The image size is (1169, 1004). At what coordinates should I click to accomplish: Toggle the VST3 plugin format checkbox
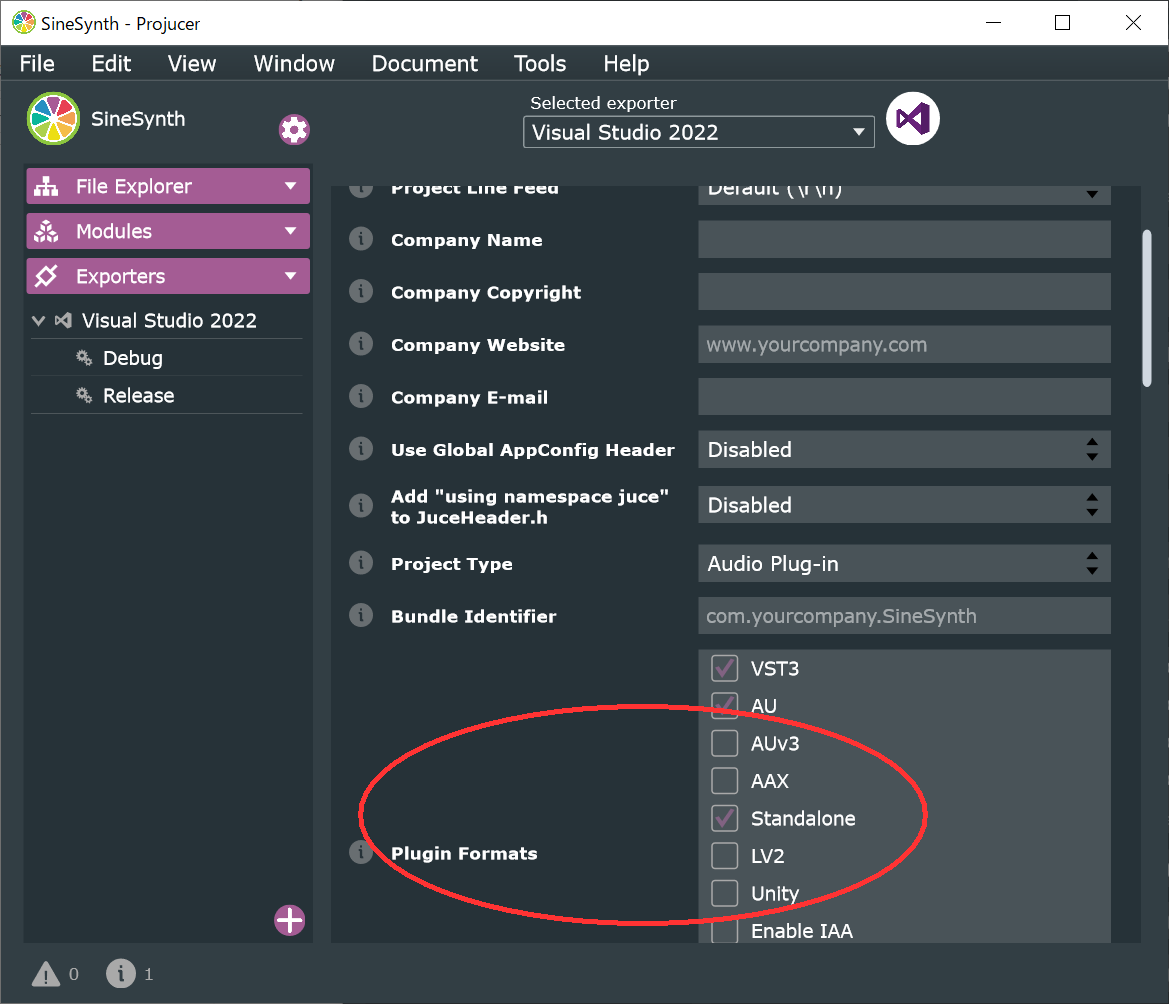[725, 669]
